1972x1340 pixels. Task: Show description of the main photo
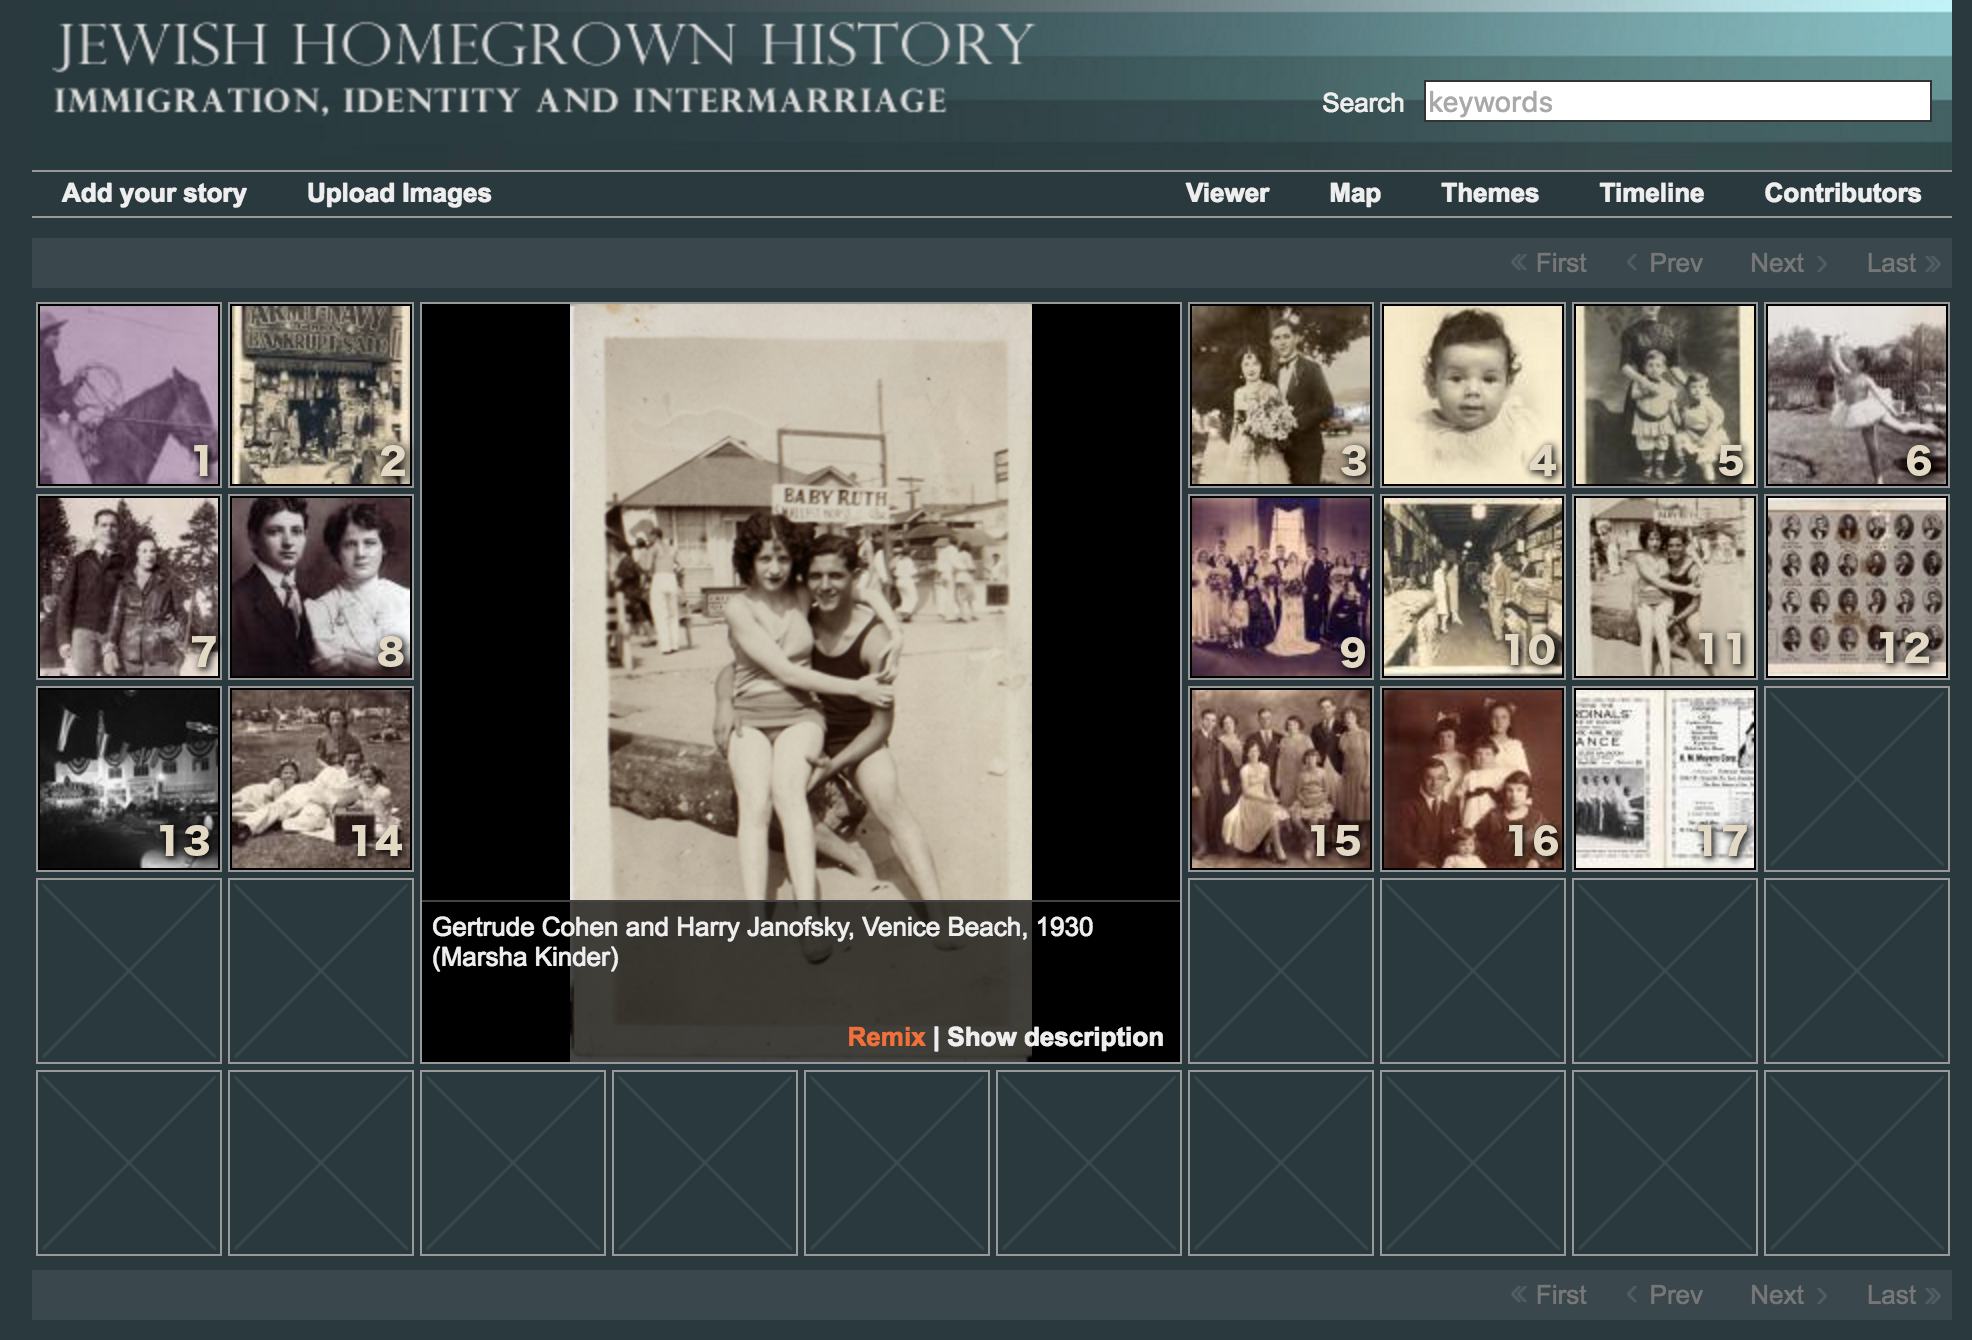point(1055,1037)
